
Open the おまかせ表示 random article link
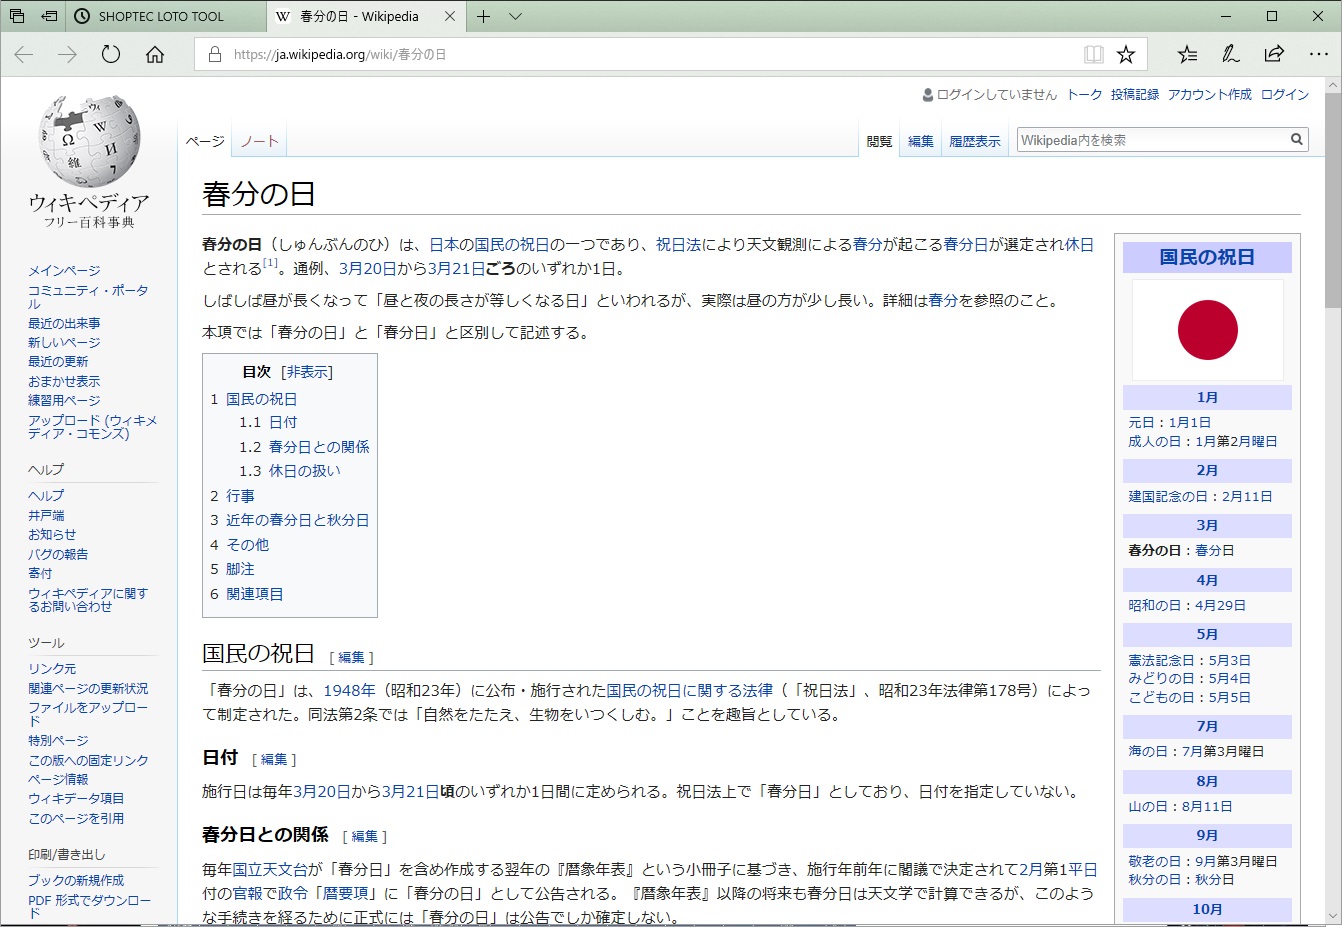[x=64, y=381]
